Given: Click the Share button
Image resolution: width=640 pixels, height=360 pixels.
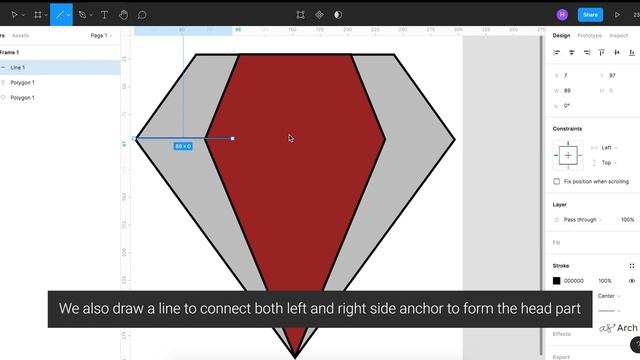Looking at the screenshot, I should click(590, 15).
